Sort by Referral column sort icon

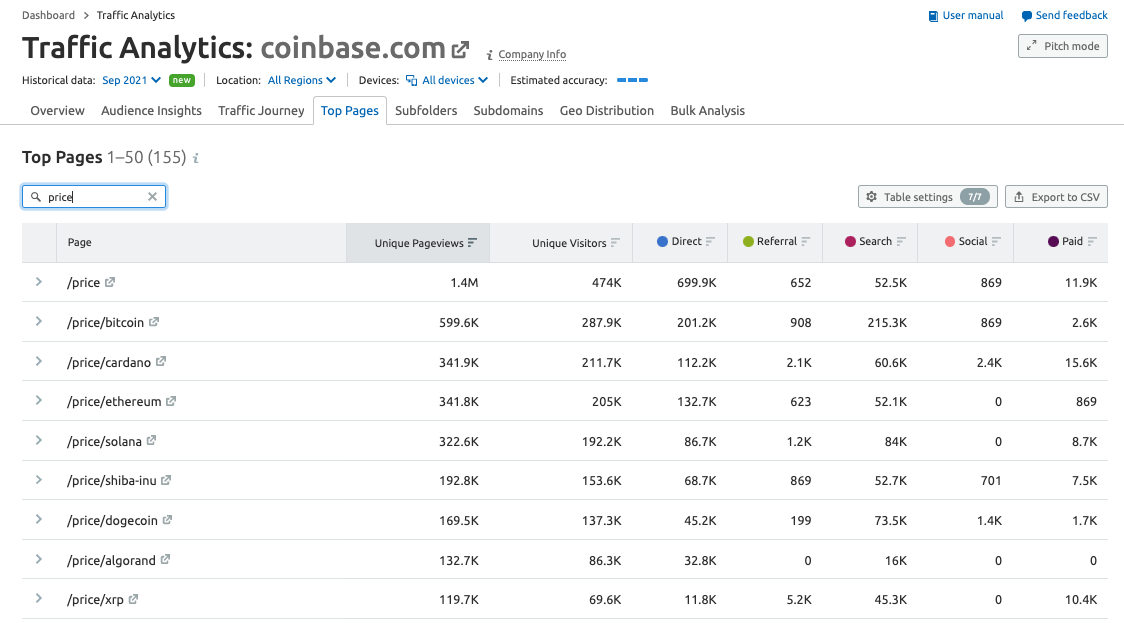[x=806, y=242]
